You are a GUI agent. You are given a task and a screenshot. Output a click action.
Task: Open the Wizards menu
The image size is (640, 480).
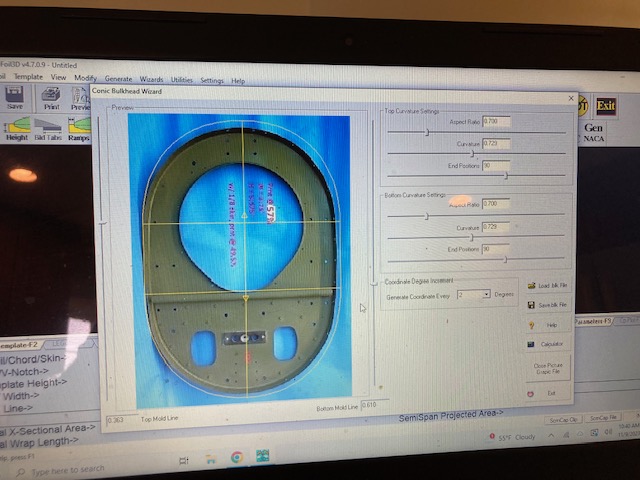[x=151, y=78]
